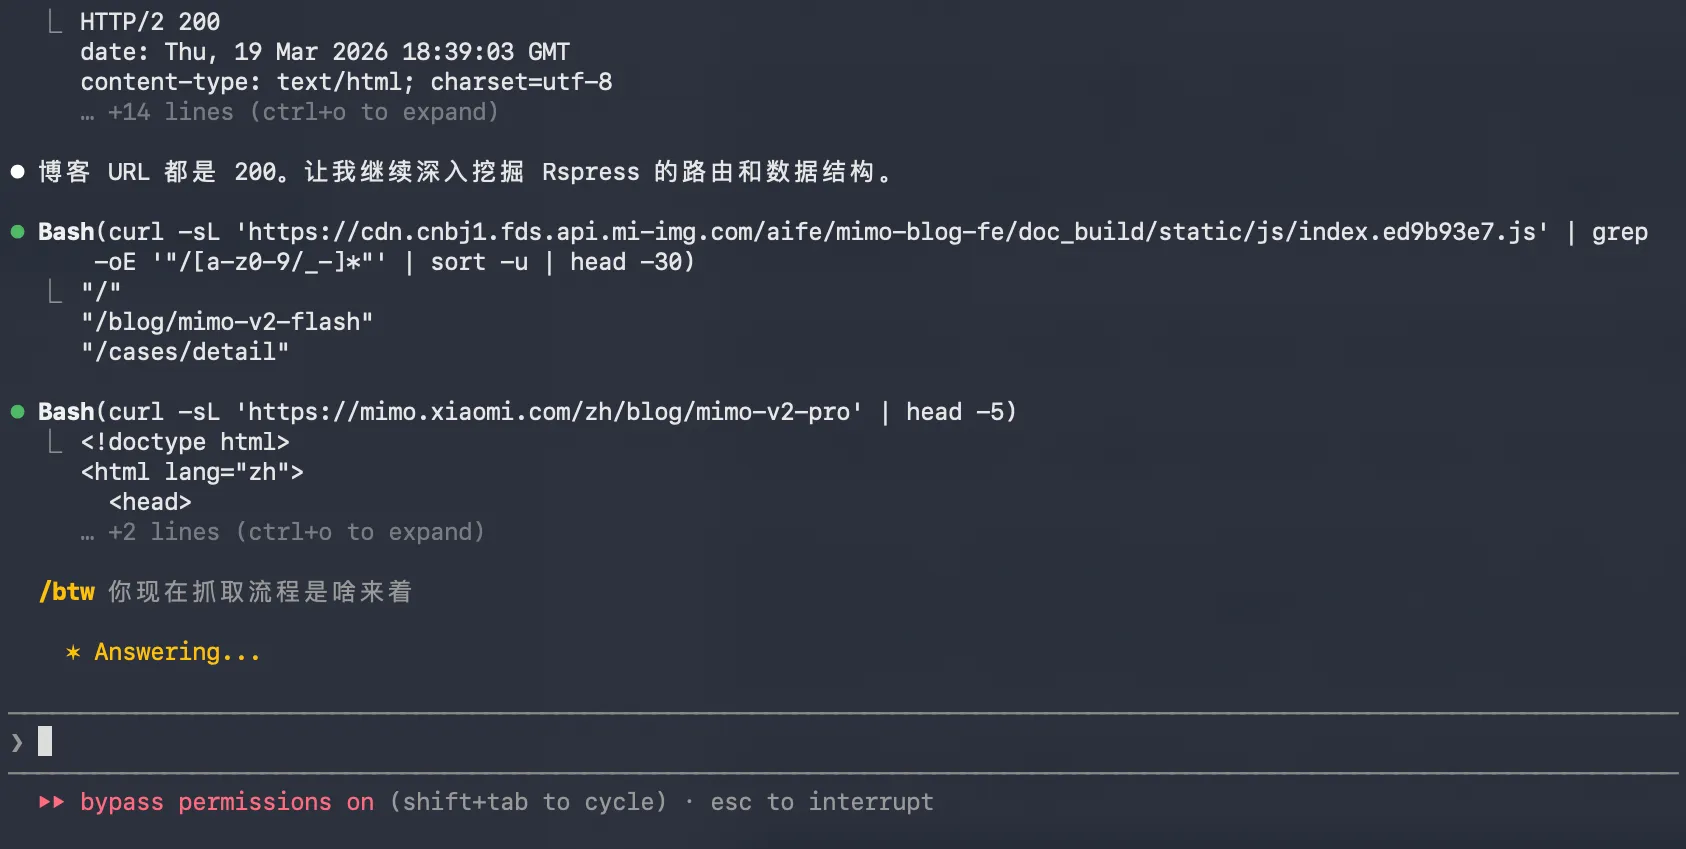Expand the +2 lines collapsed output
This screenshot has width=1686, height=849.
coord(295,532)
